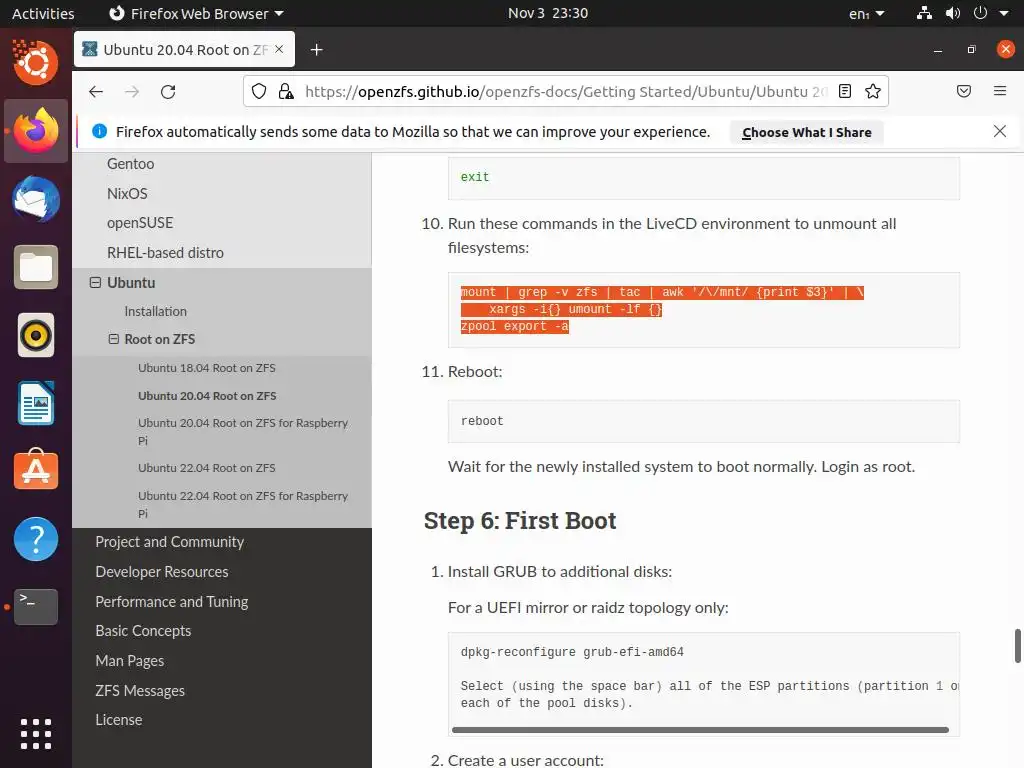This screenshot has width=1024, height=768.
Task: Launch Thunderbird mail from dock
Action: (36, 199)
